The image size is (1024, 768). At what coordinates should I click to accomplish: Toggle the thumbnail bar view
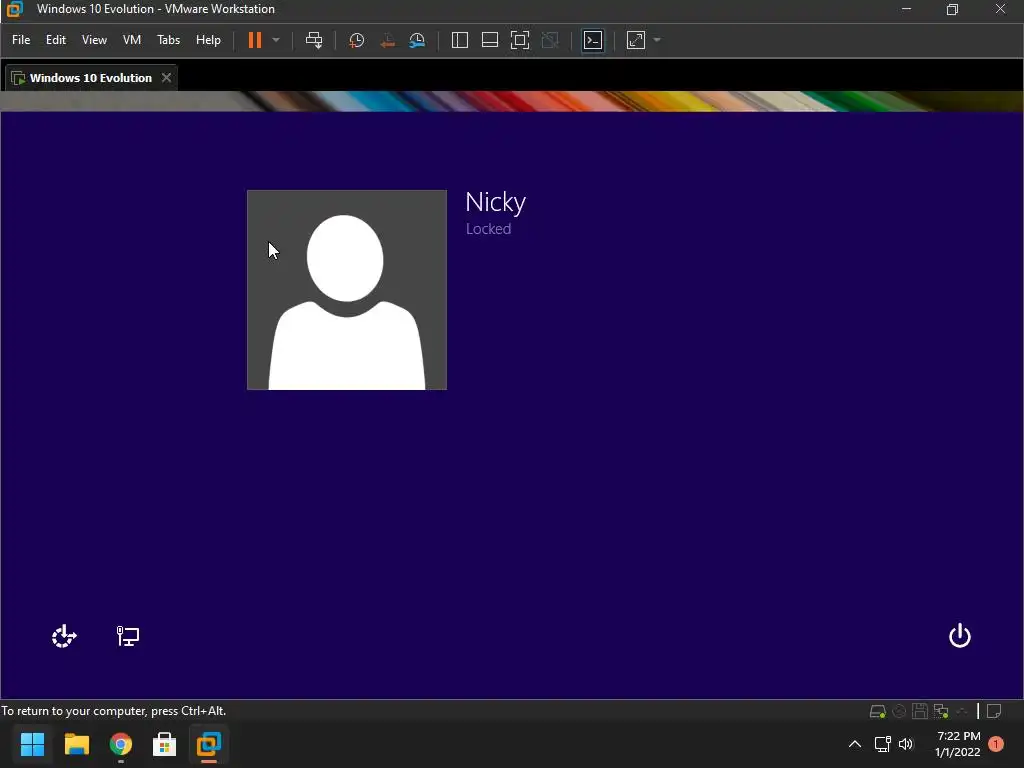(x=490, y=40)
